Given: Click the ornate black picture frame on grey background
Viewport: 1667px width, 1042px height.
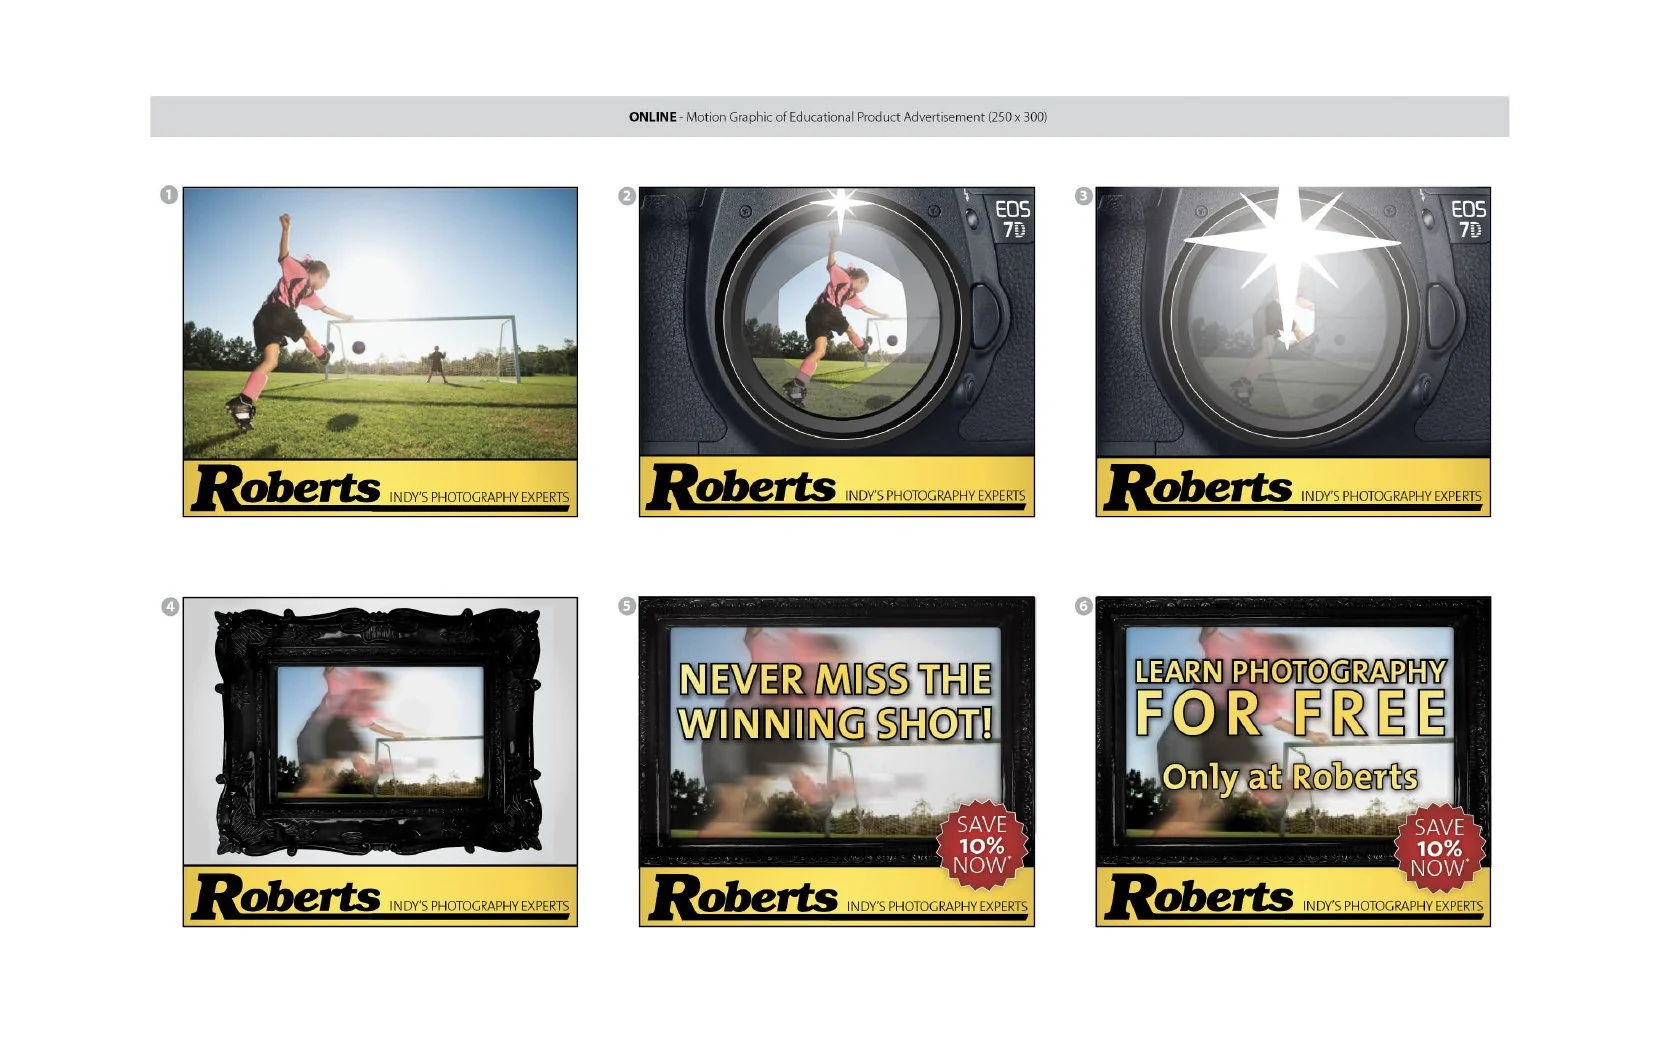Looking at the screenshot, I should [380, 731].
